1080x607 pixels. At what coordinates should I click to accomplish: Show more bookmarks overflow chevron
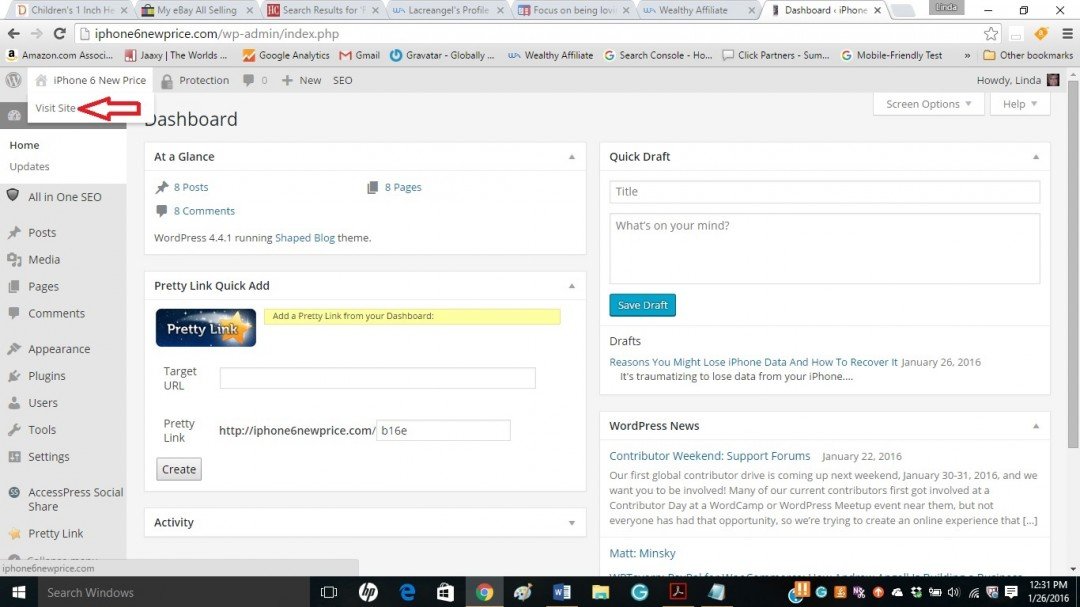(967, 55)
